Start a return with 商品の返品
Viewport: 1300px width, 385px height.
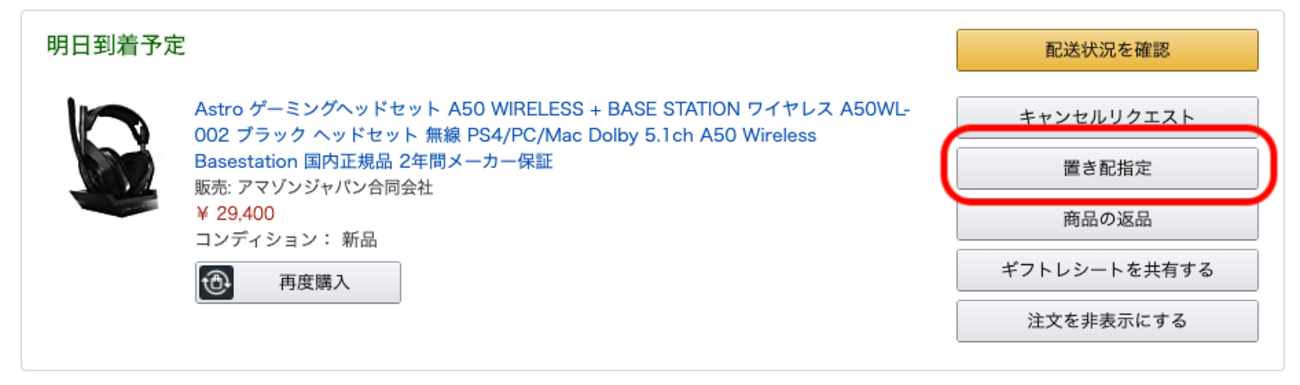tap(1107, 219)
